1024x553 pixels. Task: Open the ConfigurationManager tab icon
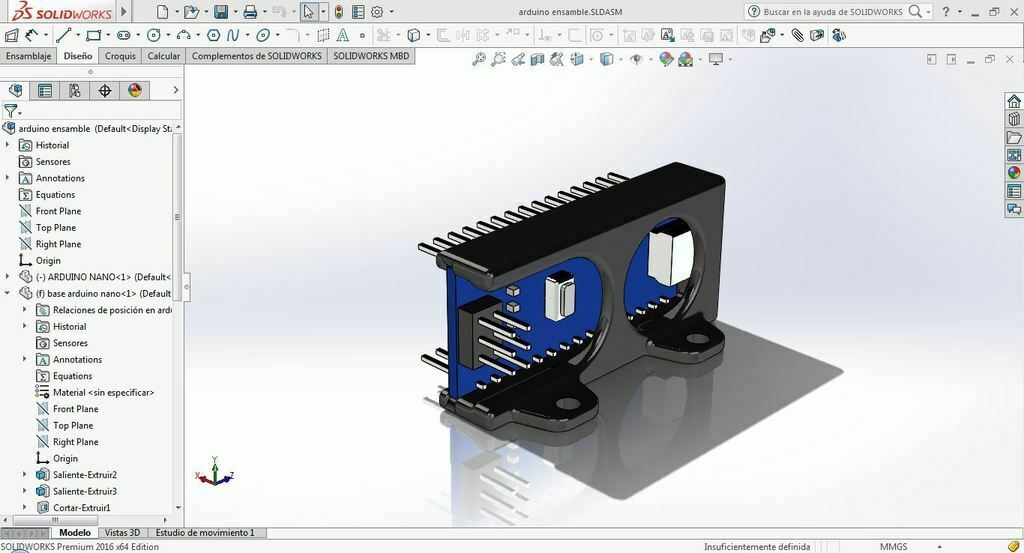tap(75, 90)
